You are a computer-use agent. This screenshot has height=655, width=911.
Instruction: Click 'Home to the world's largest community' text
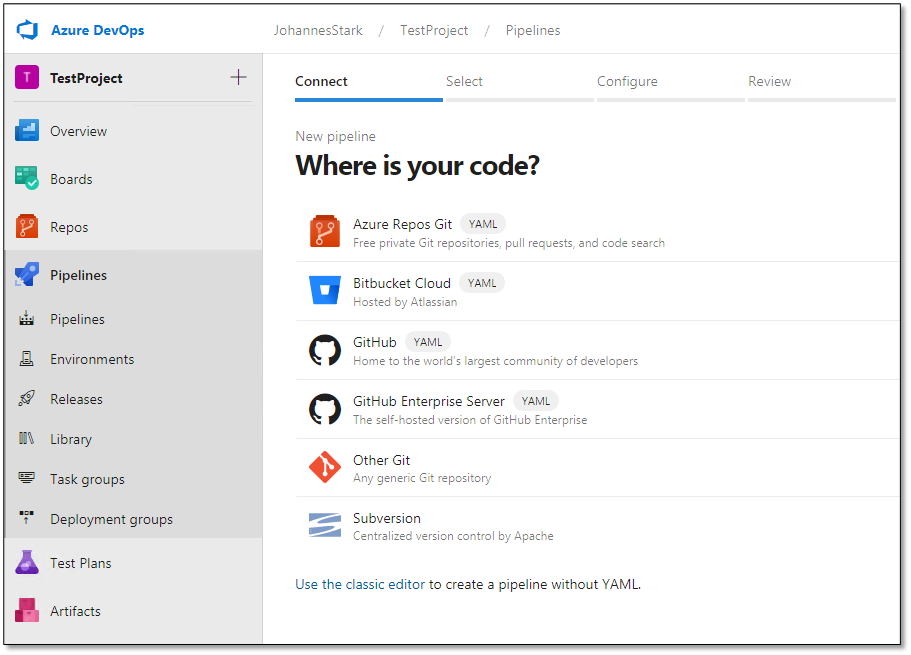495,361
